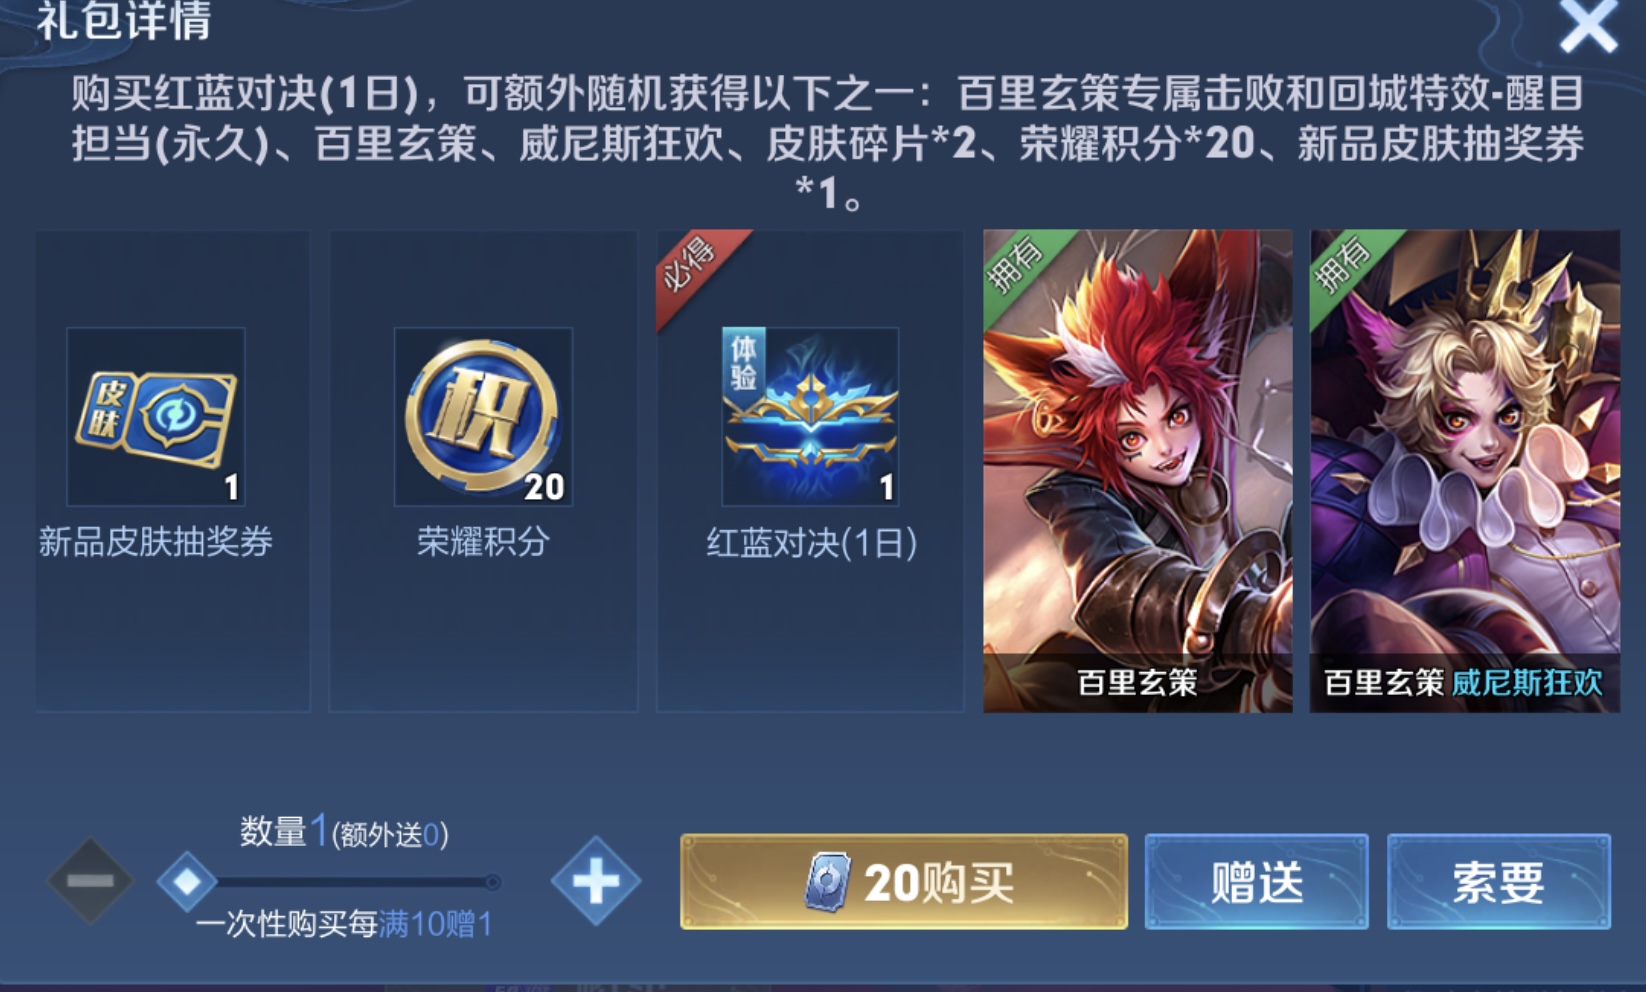Click the 索要 request button
This screenshot has width=1646, height=992.
coord(1498,882)
